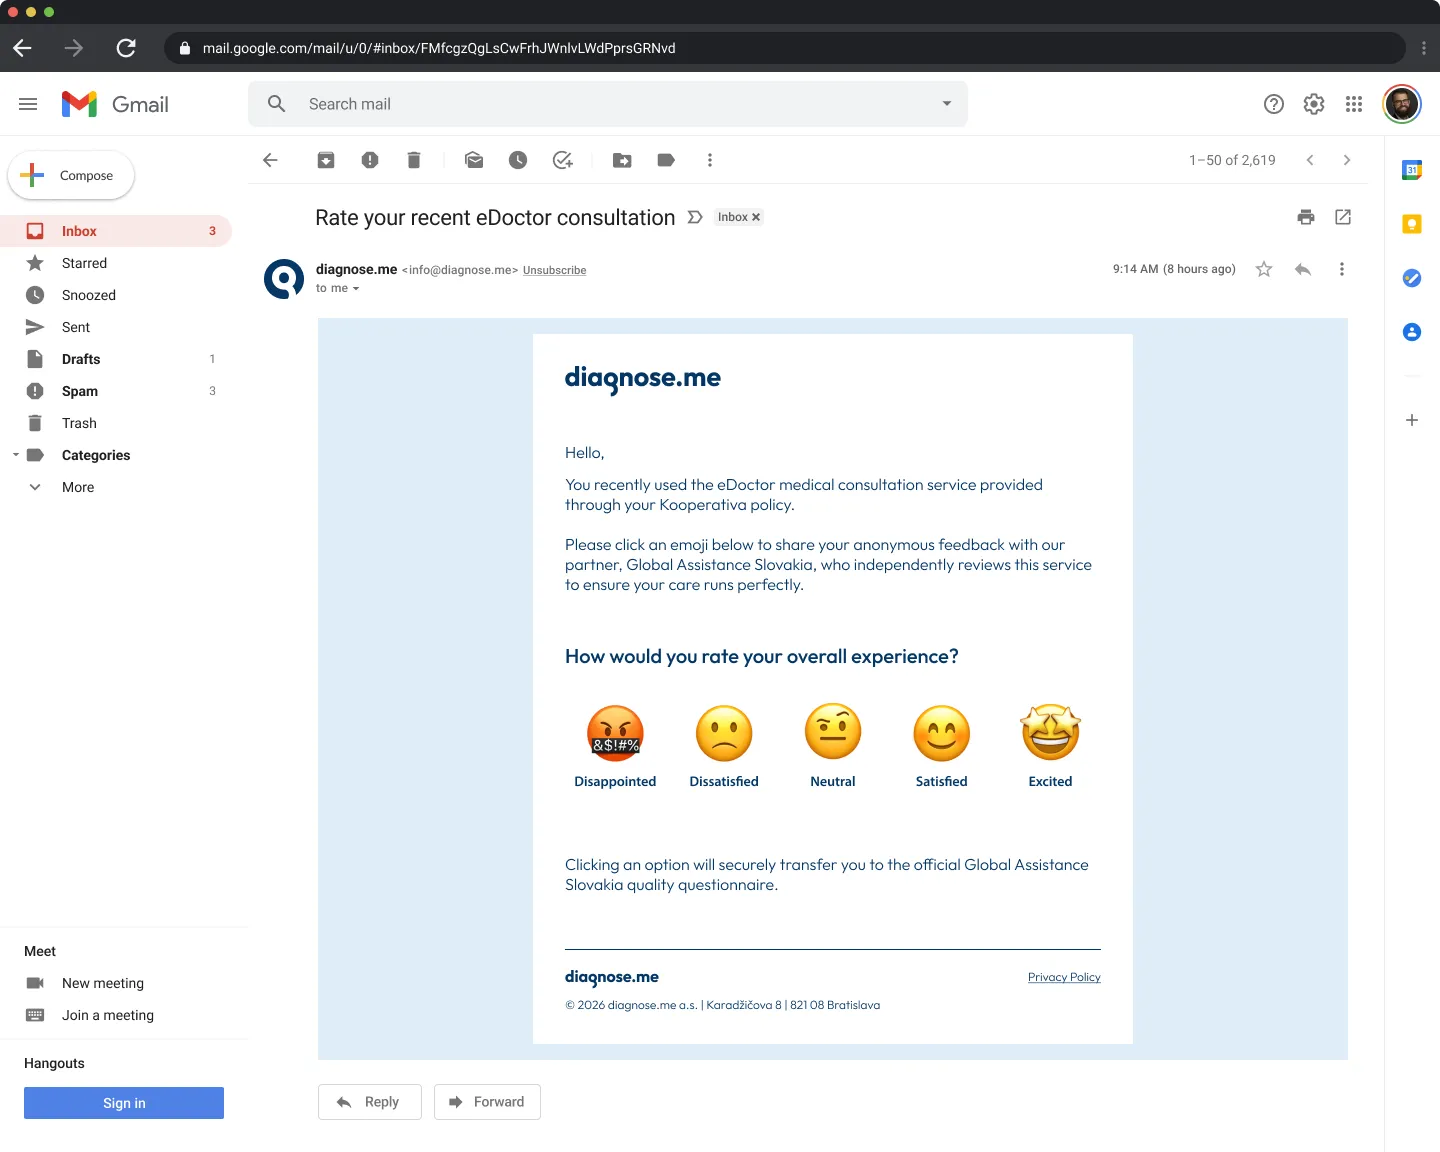Viewport: 1440px width, 1152px height.
Task: Reply using the arrow in message header
Action: click(x=1303, y=269)
